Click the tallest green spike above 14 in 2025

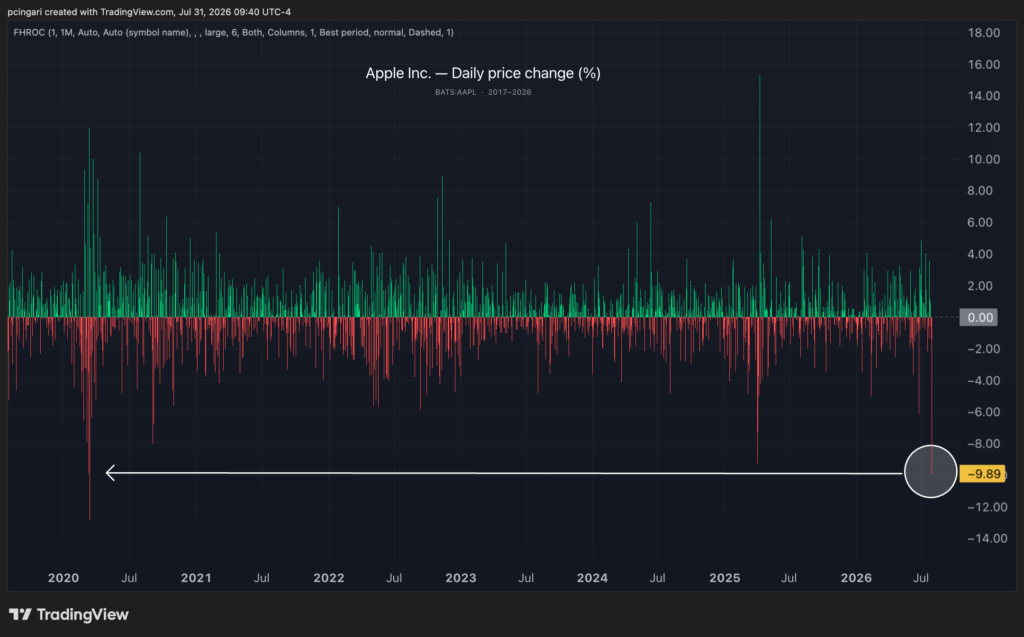(759, 196)
